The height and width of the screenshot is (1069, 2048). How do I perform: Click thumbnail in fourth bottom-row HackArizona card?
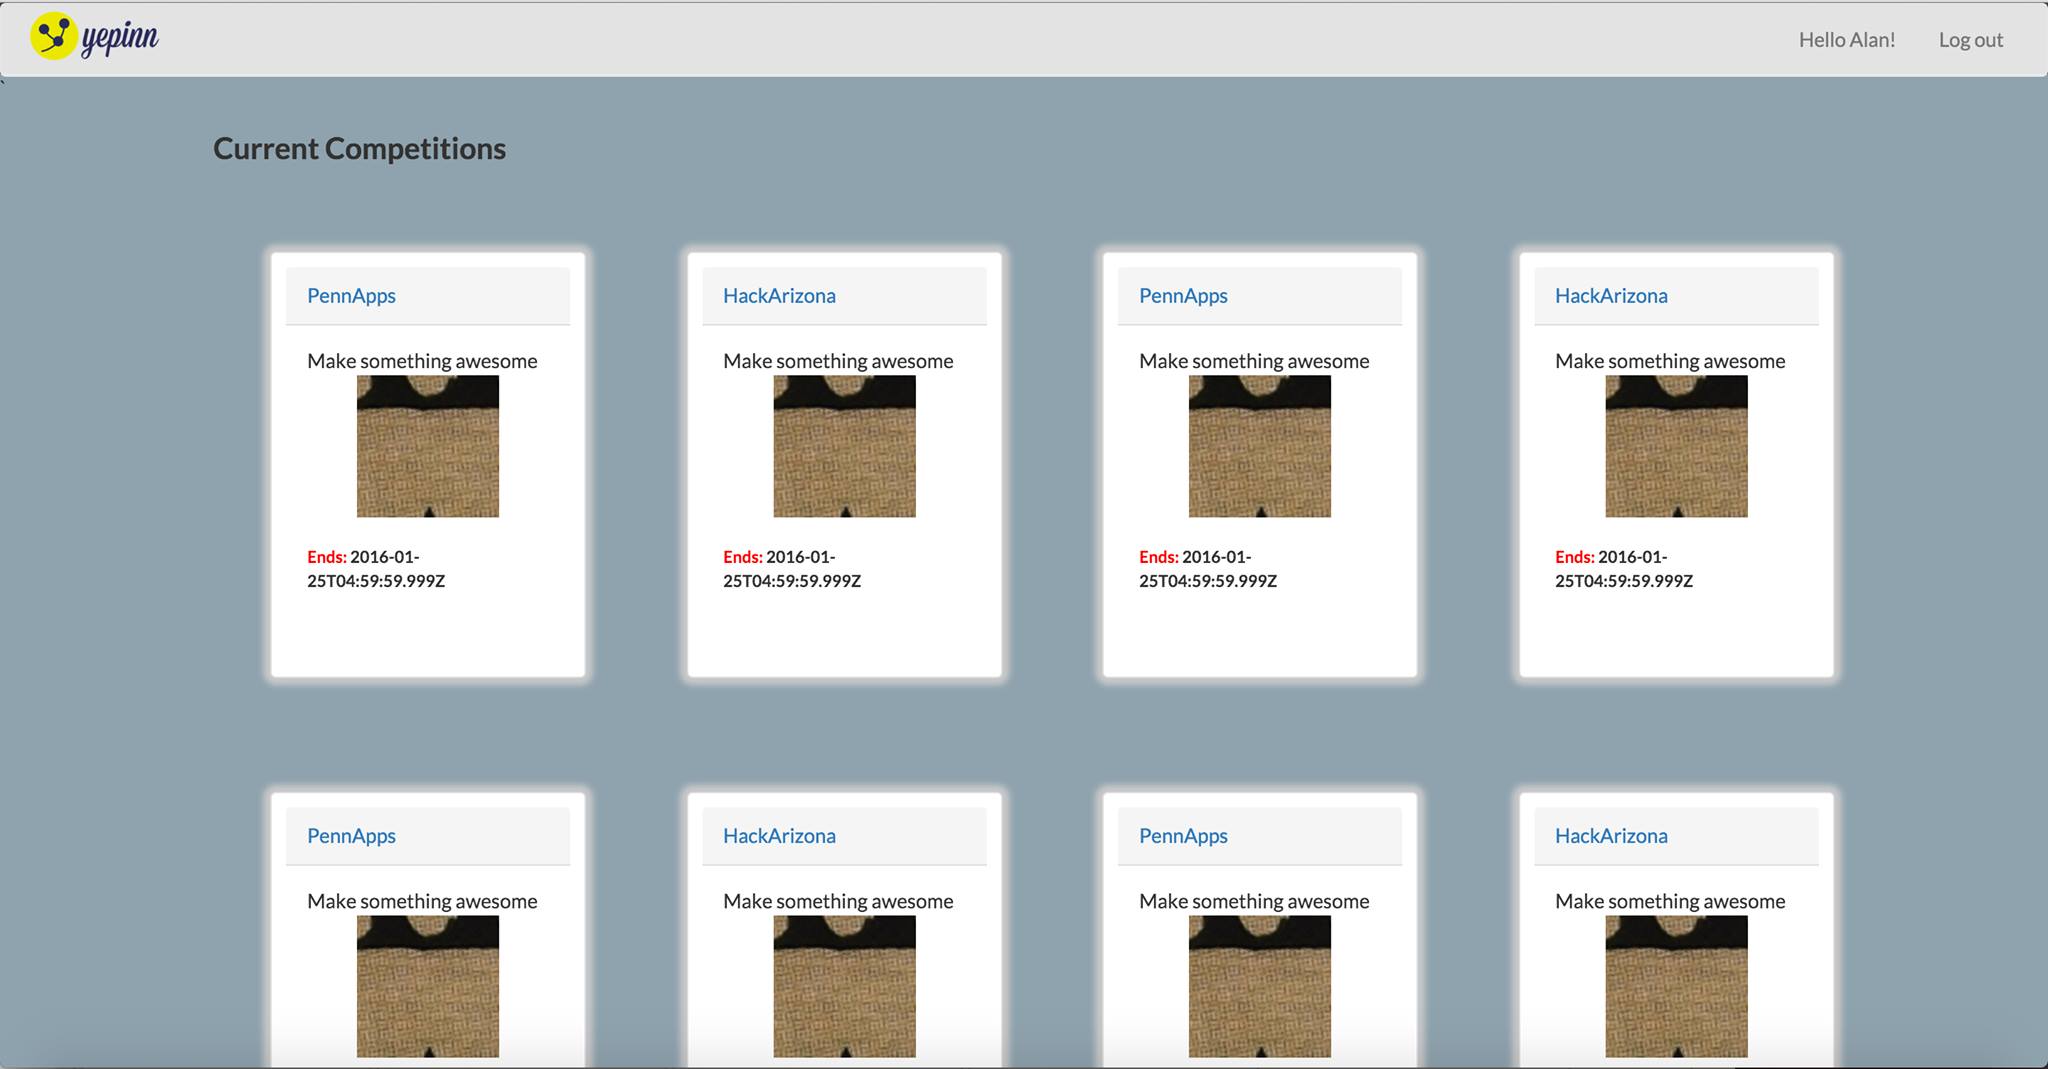[x=1676, y=986]
